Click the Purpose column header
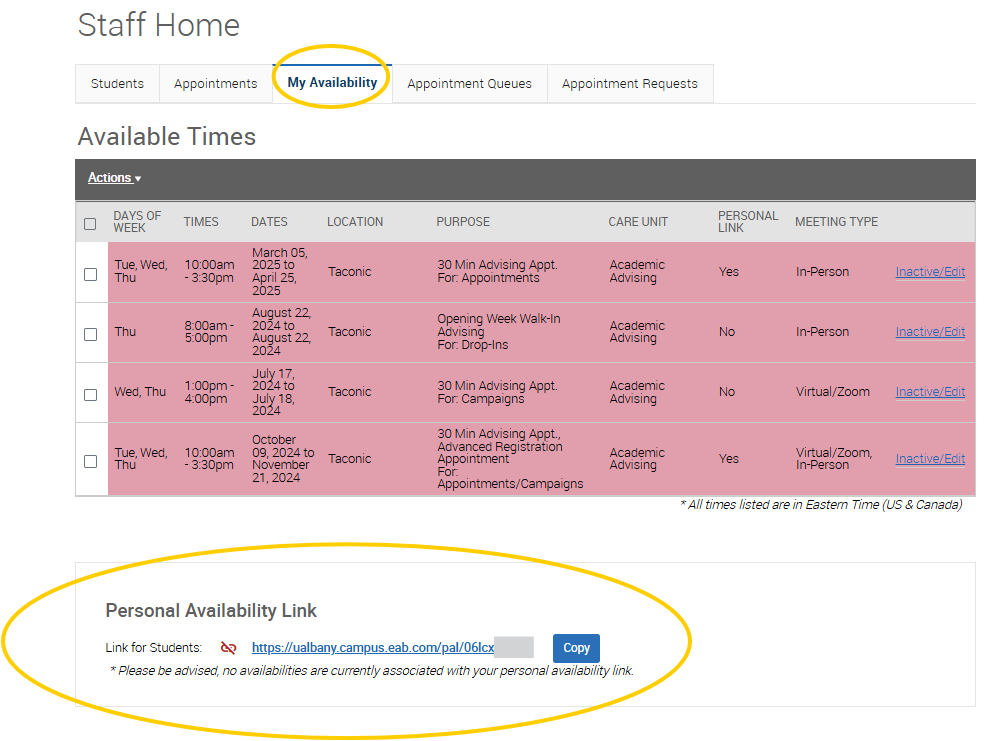Image resolution: width=989 pixels, height=741 pixels. coord(463,222)
